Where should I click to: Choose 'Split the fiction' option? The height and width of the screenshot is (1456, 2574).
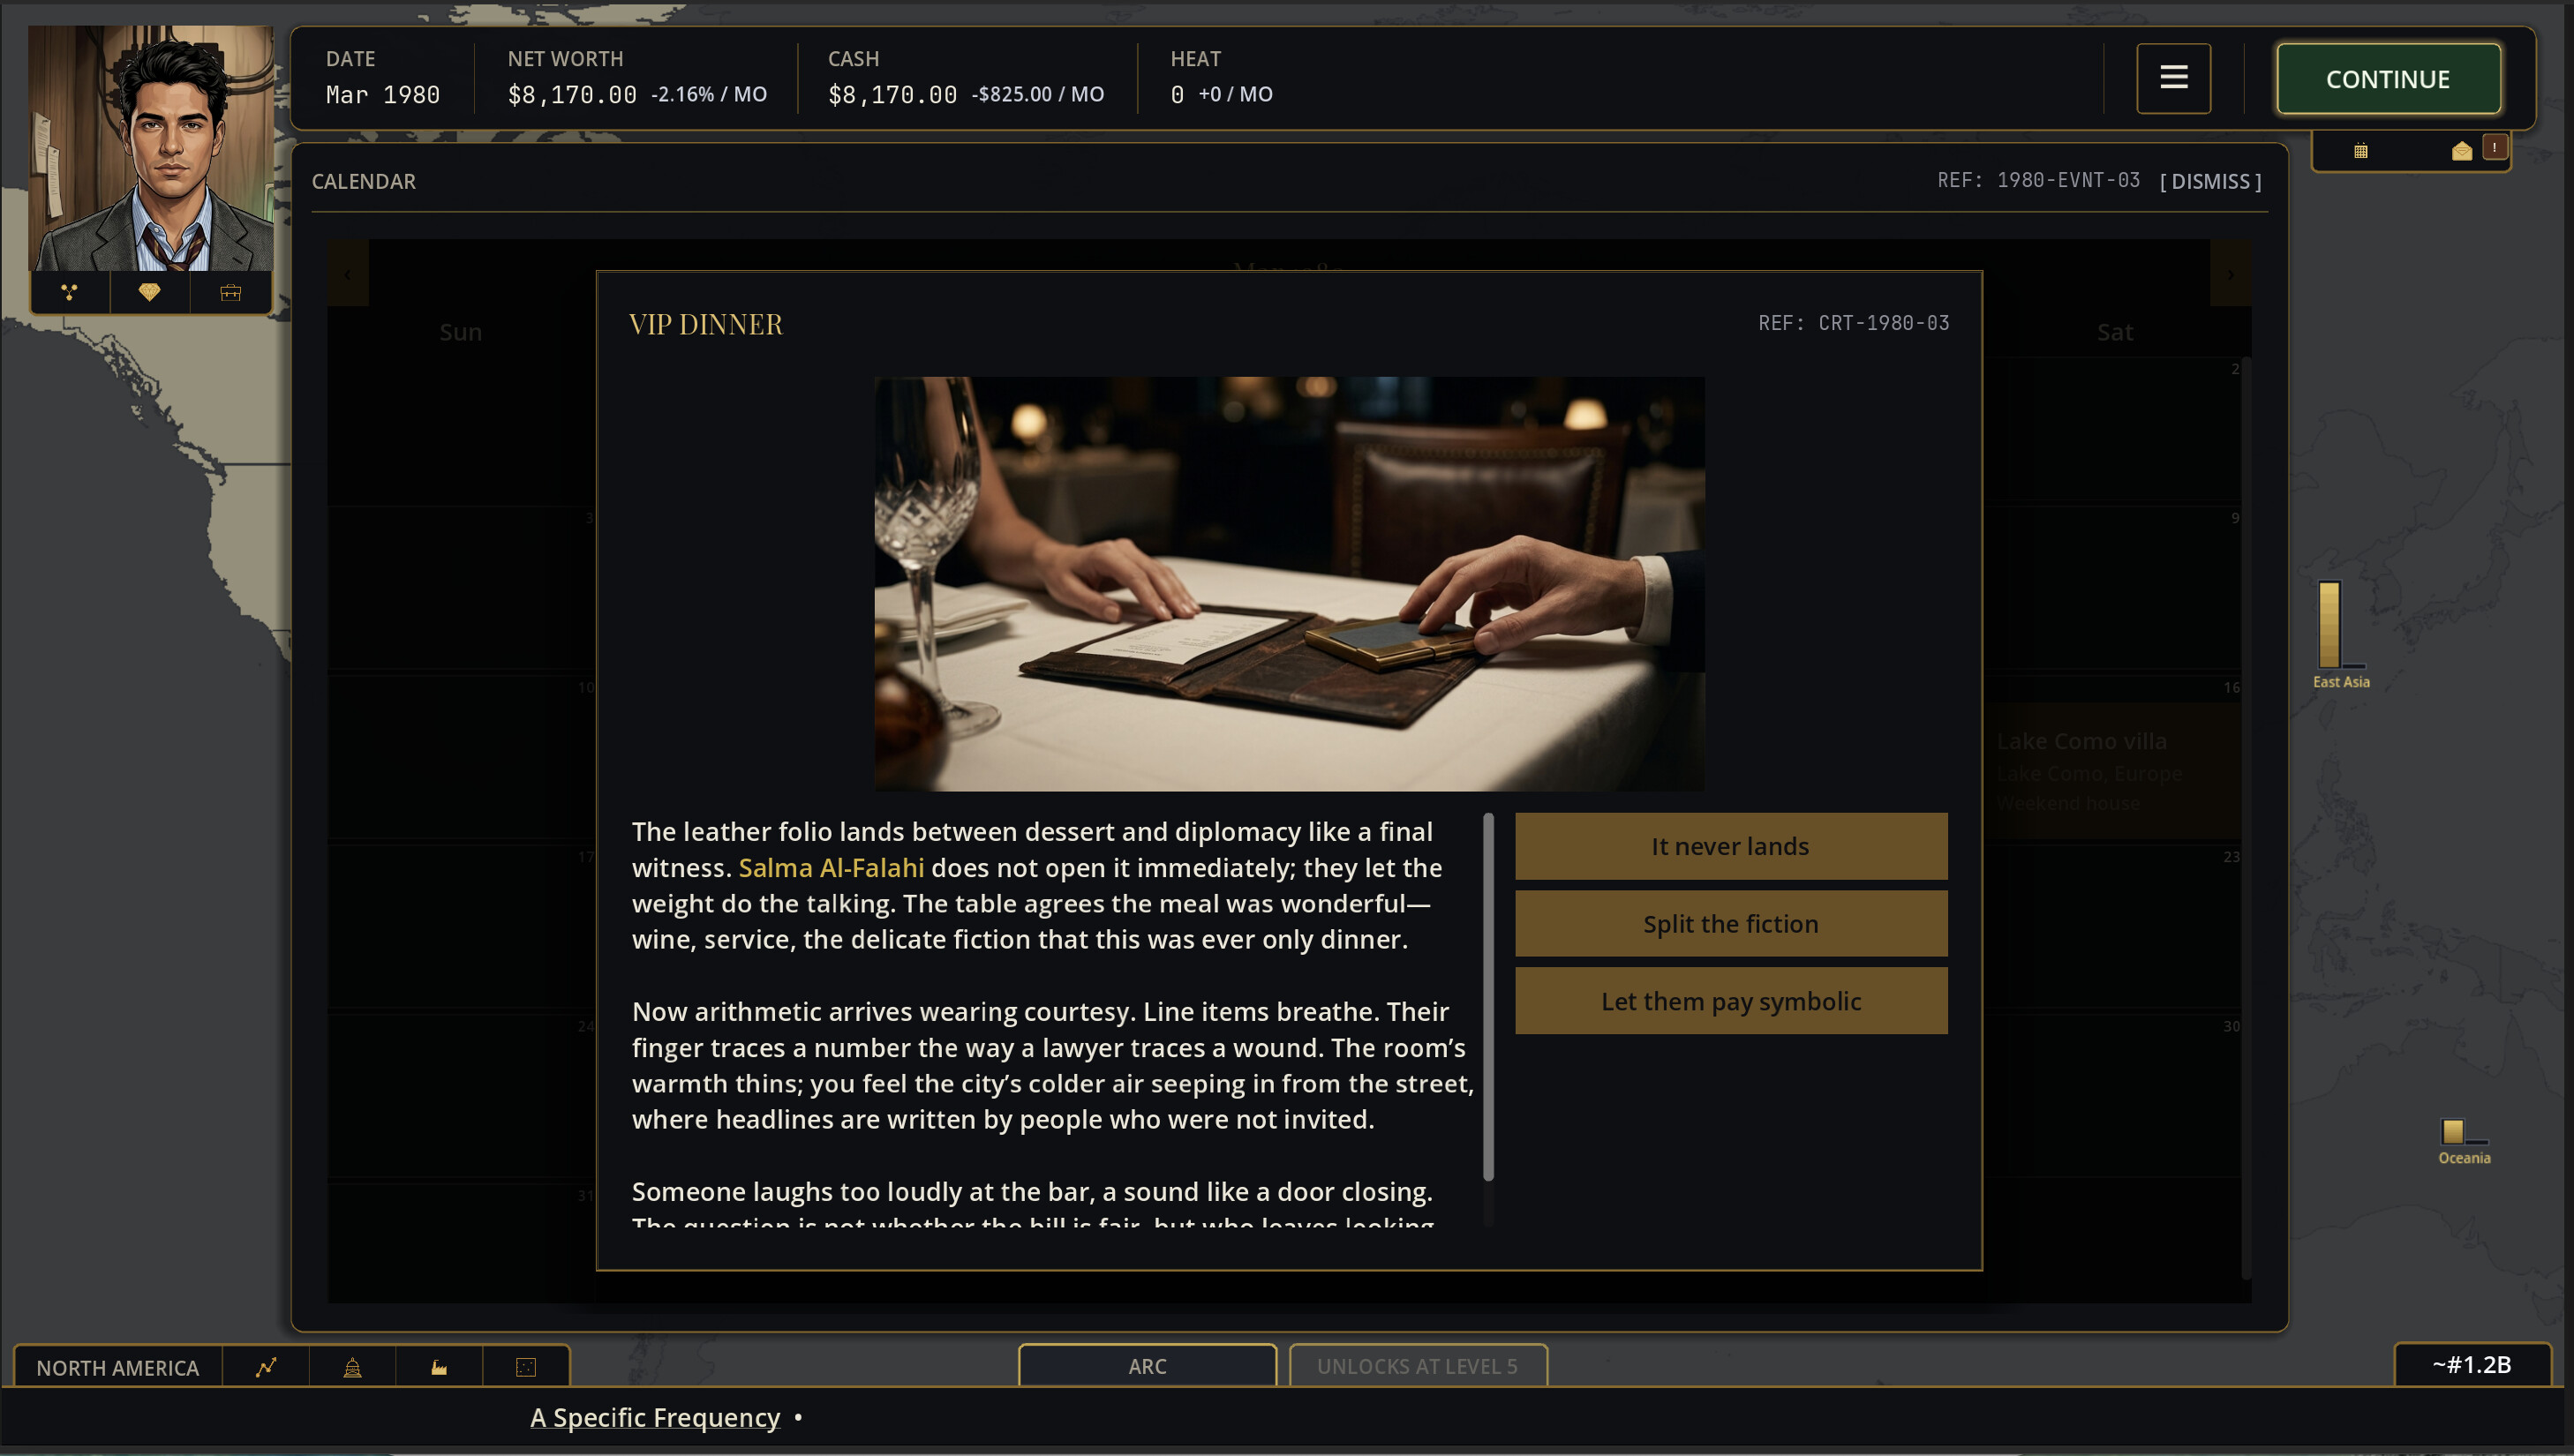(1730, 923)
